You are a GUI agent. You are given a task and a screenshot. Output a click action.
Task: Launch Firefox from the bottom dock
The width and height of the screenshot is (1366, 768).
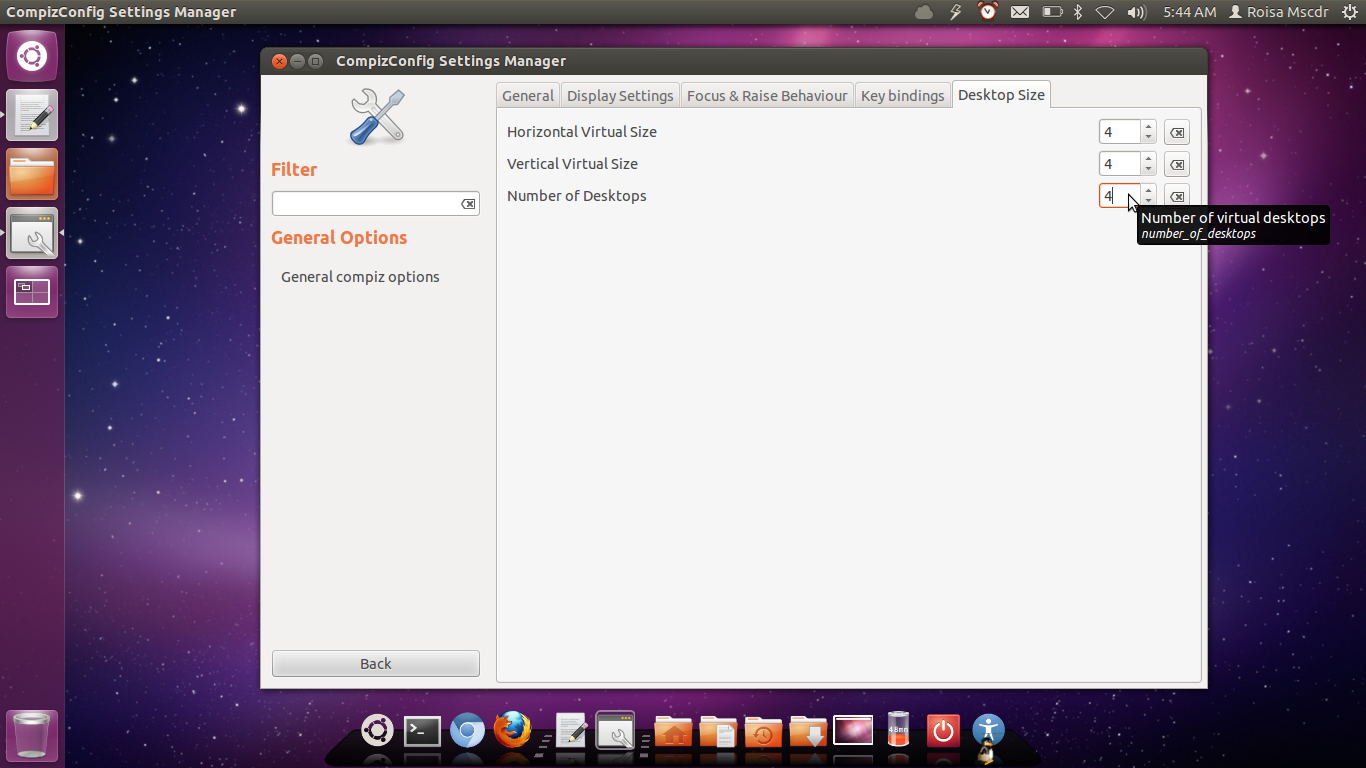512,730
